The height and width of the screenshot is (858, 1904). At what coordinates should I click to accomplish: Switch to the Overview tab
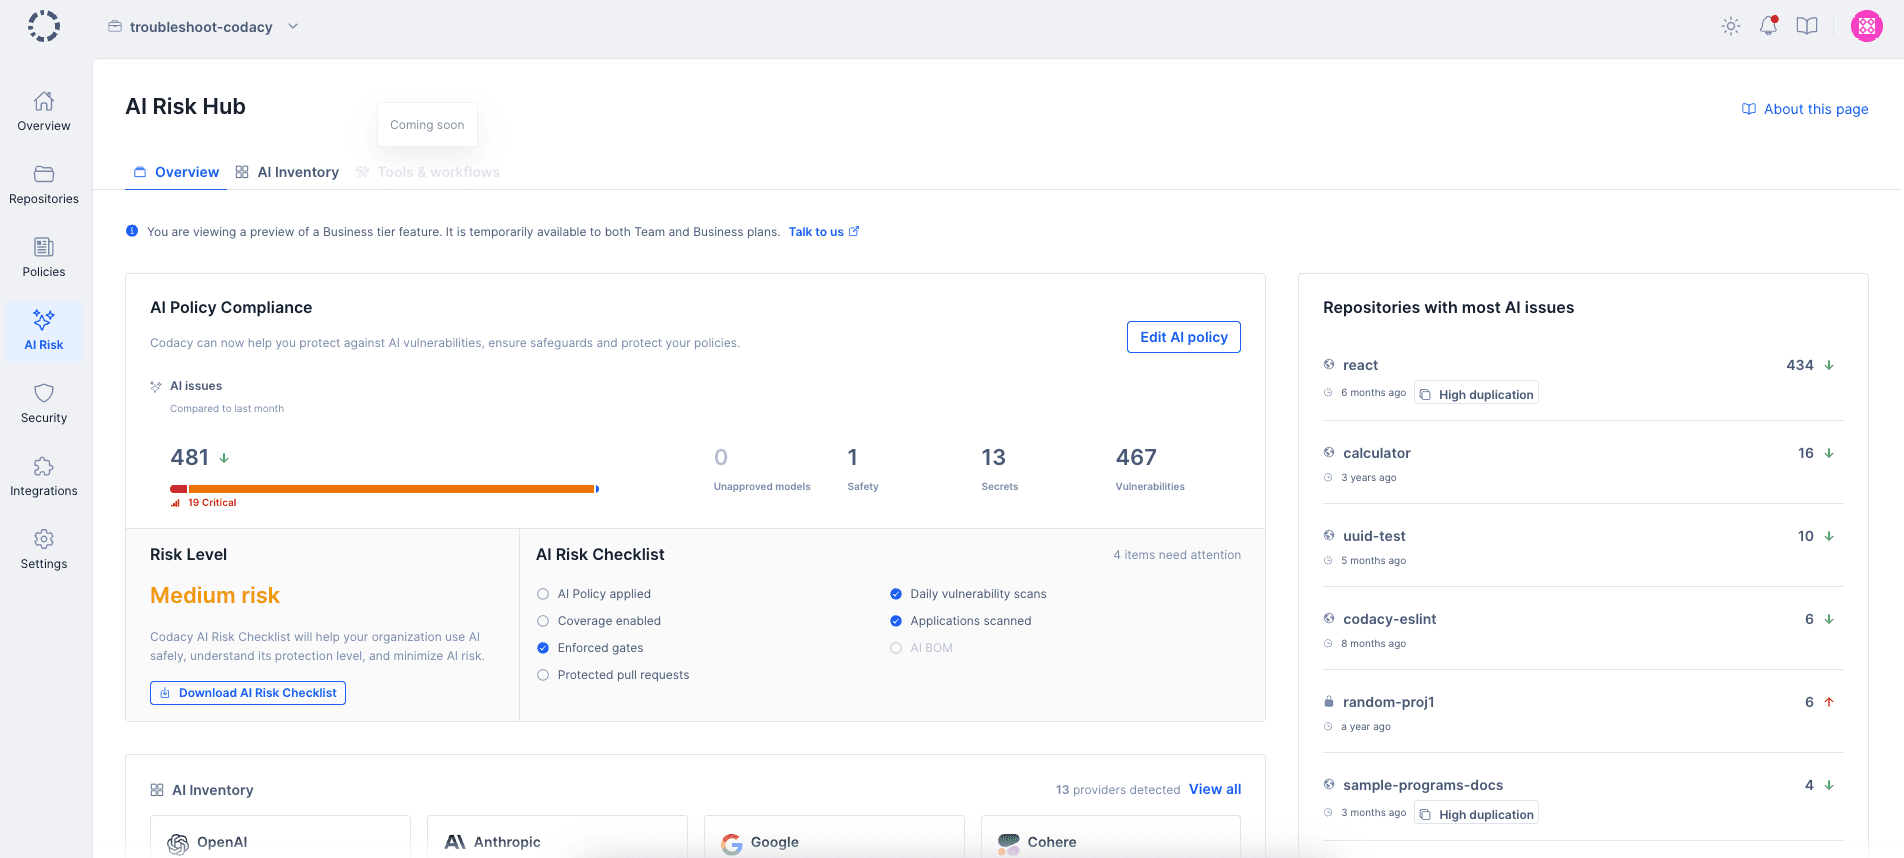(177, 172)
